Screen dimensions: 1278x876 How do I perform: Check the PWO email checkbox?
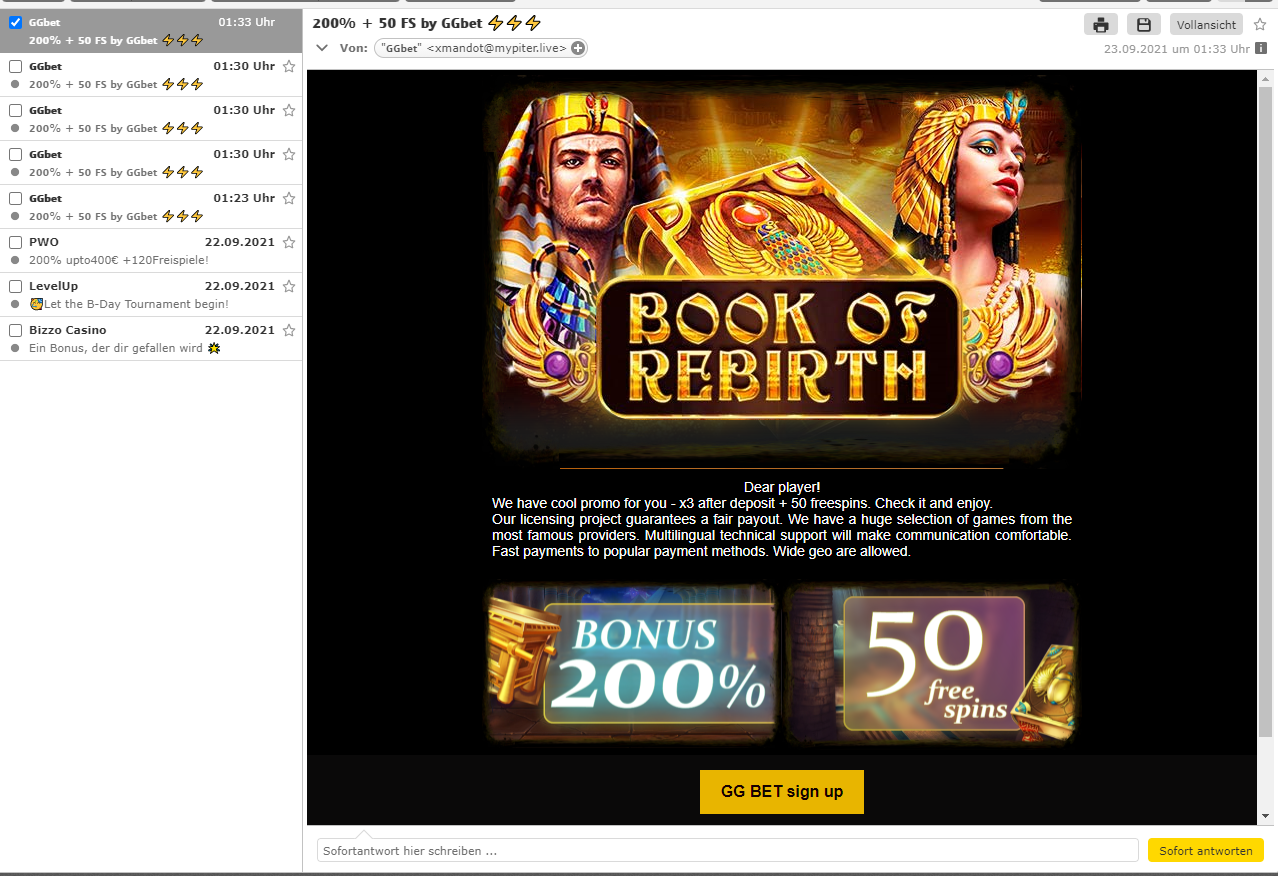[x=15, y=242]
